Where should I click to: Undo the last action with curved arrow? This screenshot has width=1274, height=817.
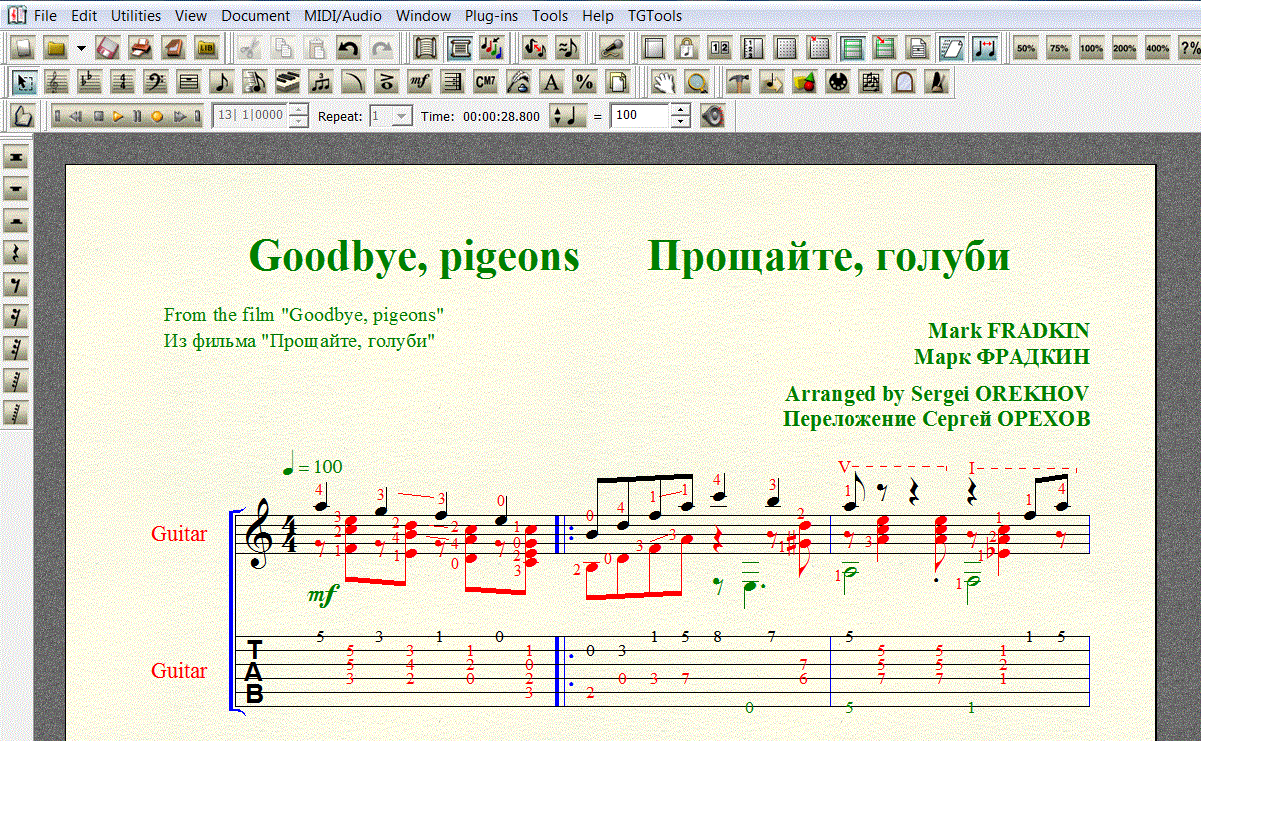[x=347, y=48]
